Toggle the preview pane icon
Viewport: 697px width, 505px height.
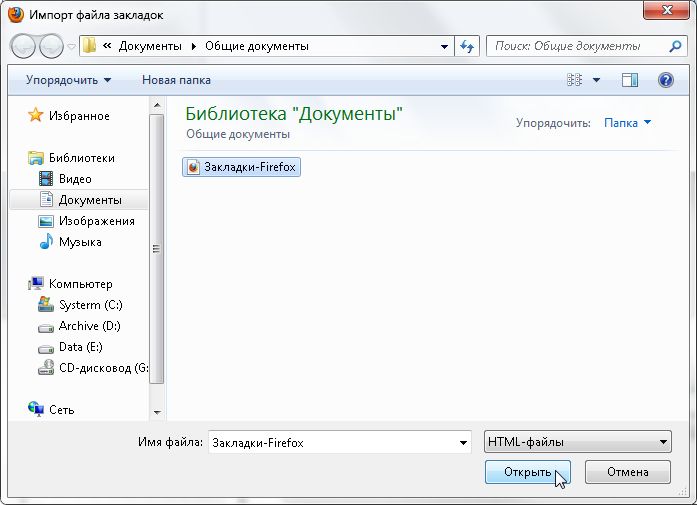[629, 80]
